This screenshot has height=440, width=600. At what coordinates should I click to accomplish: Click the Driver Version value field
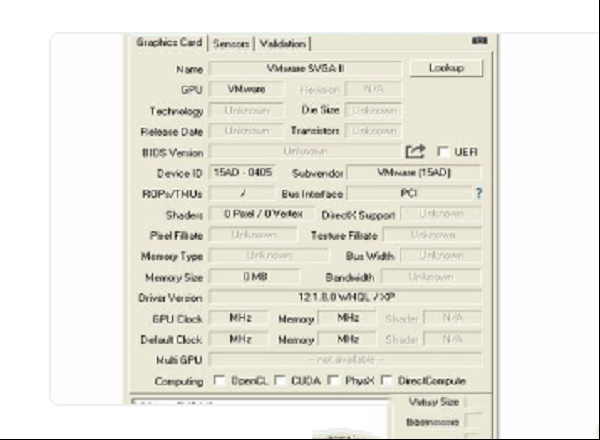tap(346, 297)
